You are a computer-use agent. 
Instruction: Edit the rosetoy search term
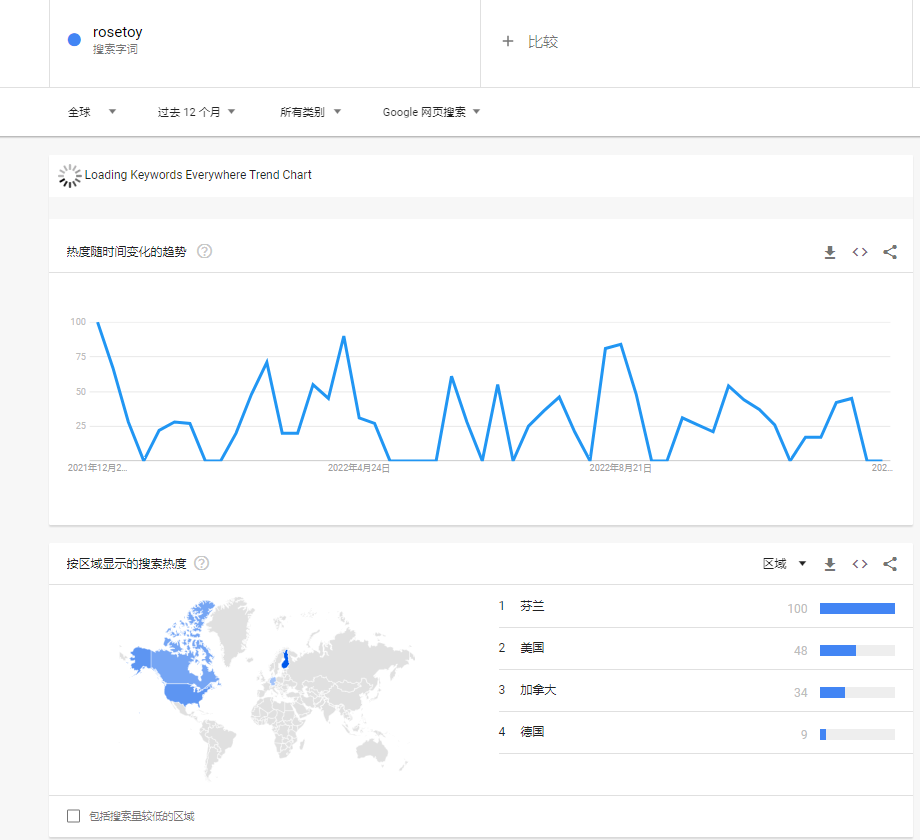click(x=117, y=32)
